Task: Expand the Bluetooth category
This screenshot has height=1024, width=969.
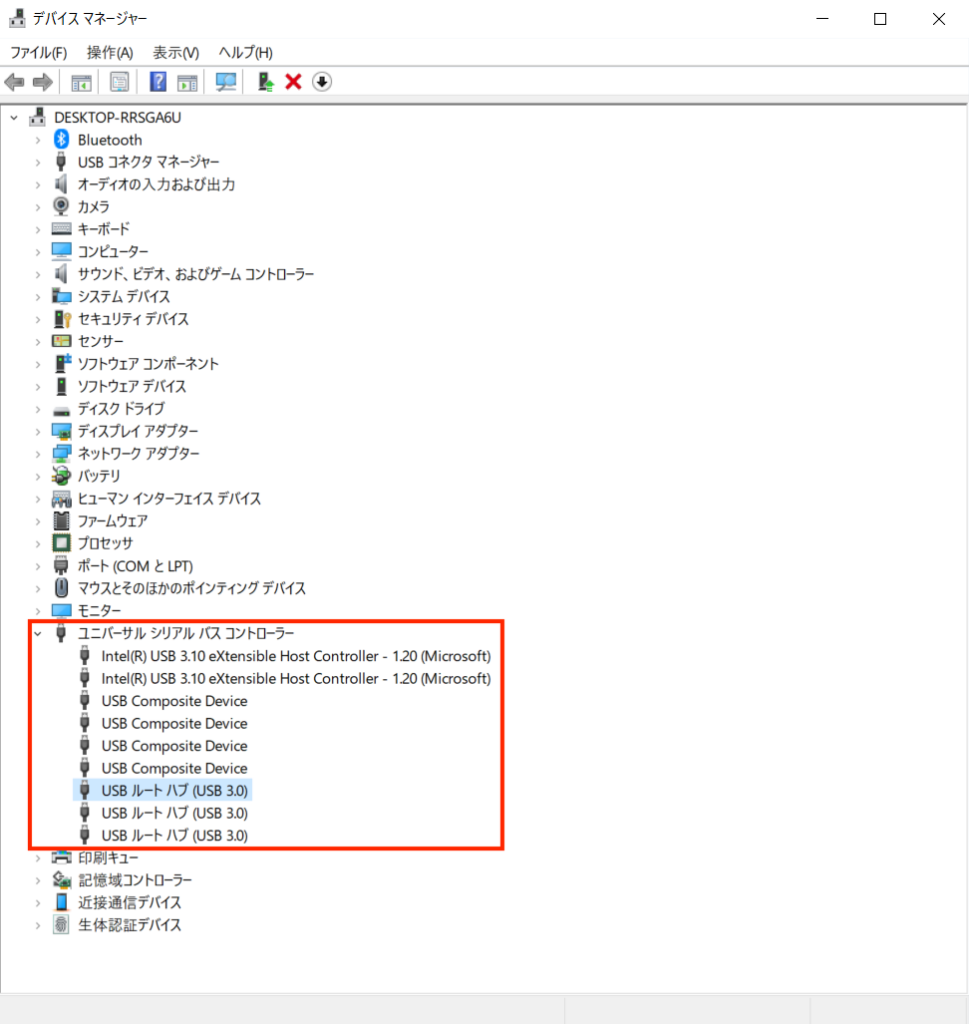Action: (x=38, y=140)
